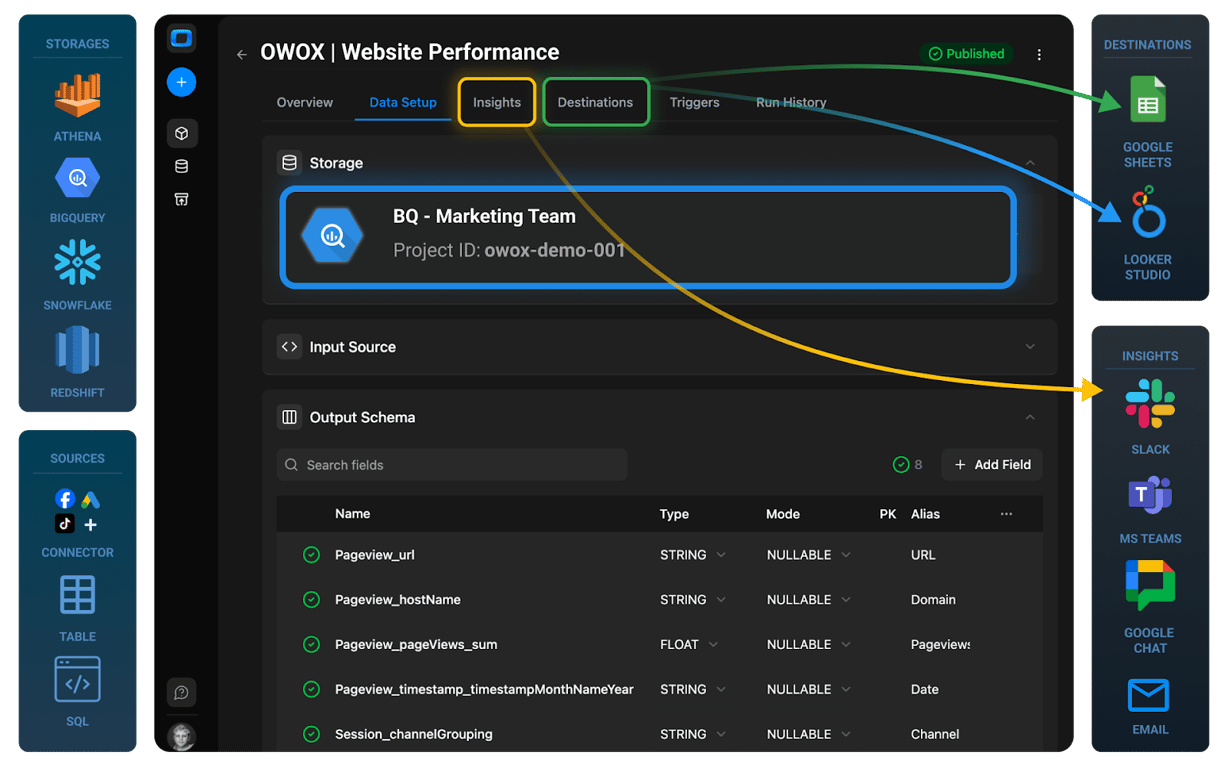
Task: Click the Published status badge
Action: point(966,54)
